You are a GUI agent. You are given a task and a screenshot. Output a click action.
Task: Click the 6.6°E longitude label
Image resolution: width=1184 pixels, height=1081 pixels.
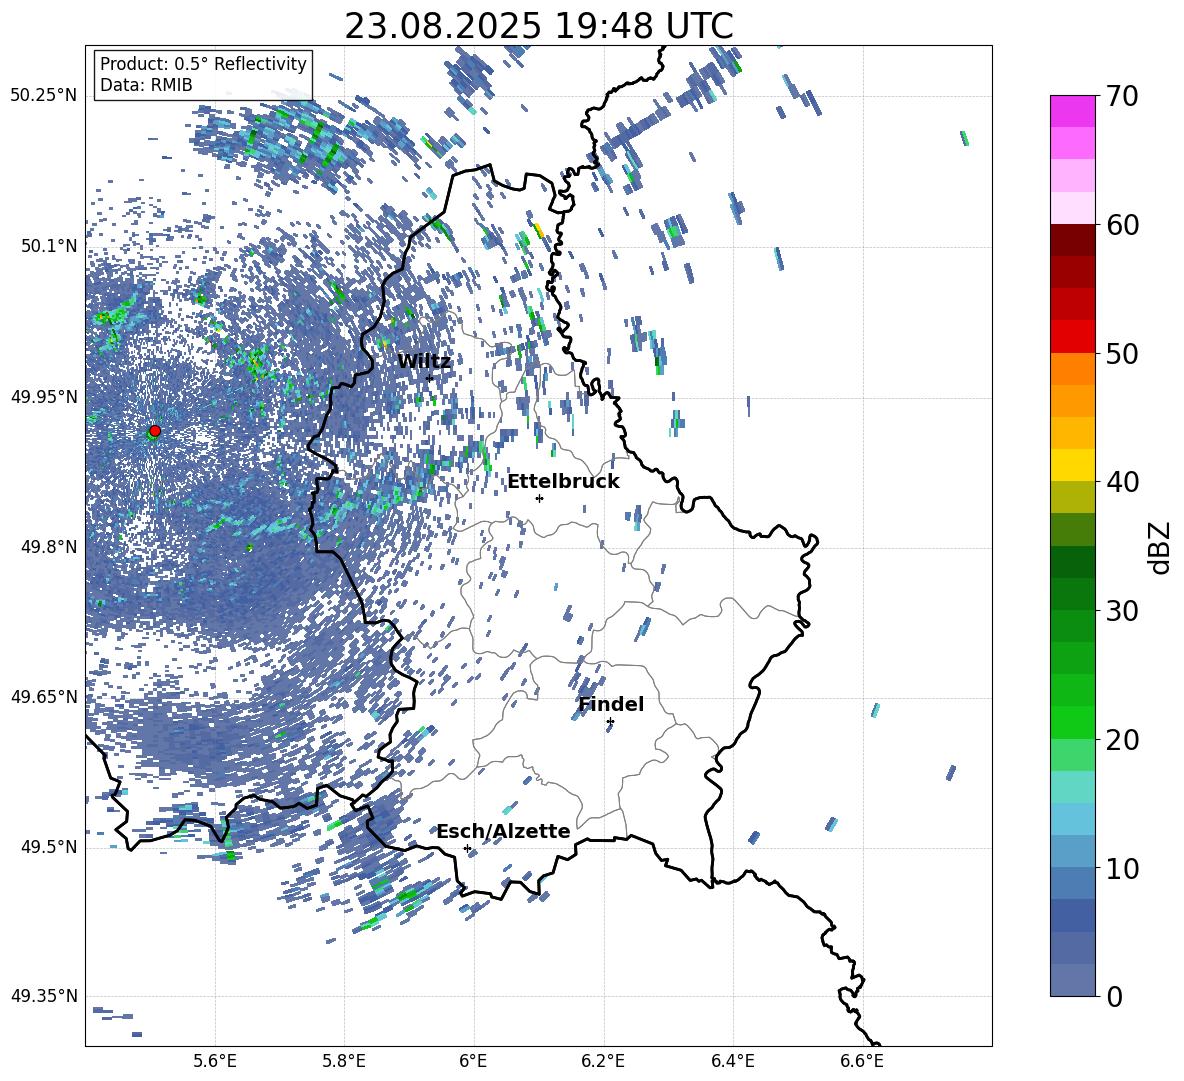pos(862,1061)
